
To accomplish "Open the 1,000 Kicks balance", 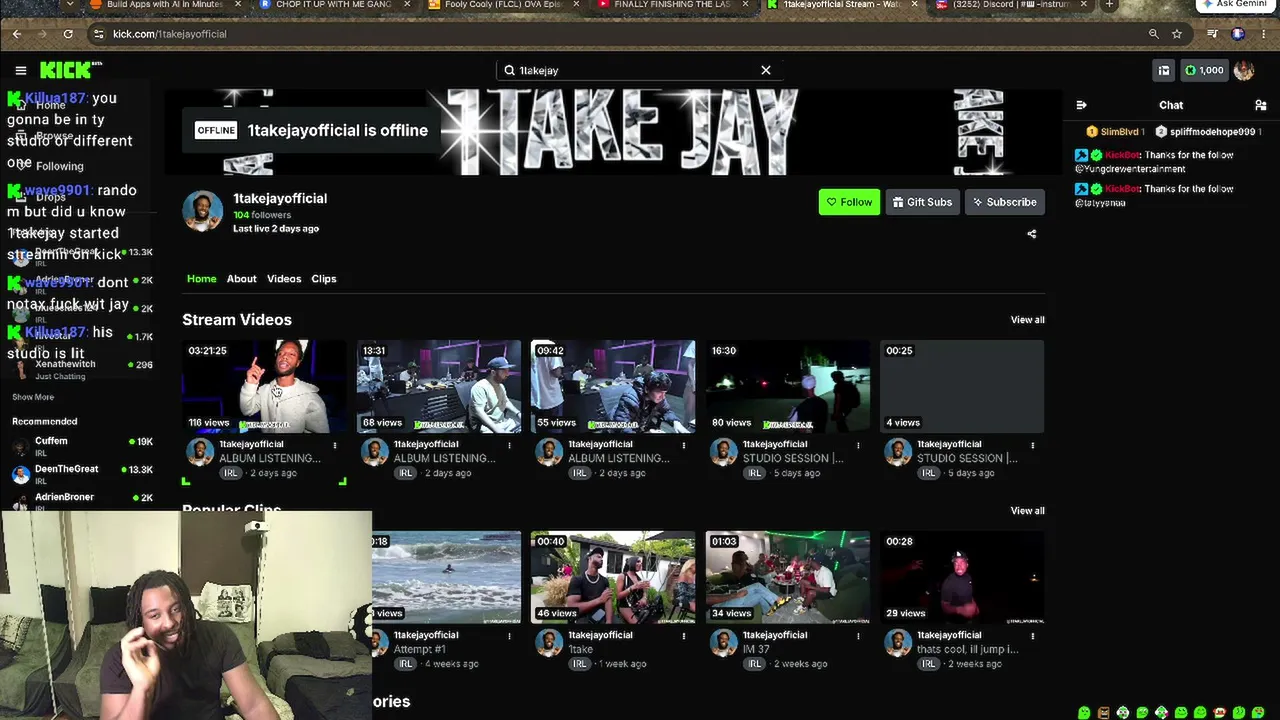I will (x=1204, y=70).
